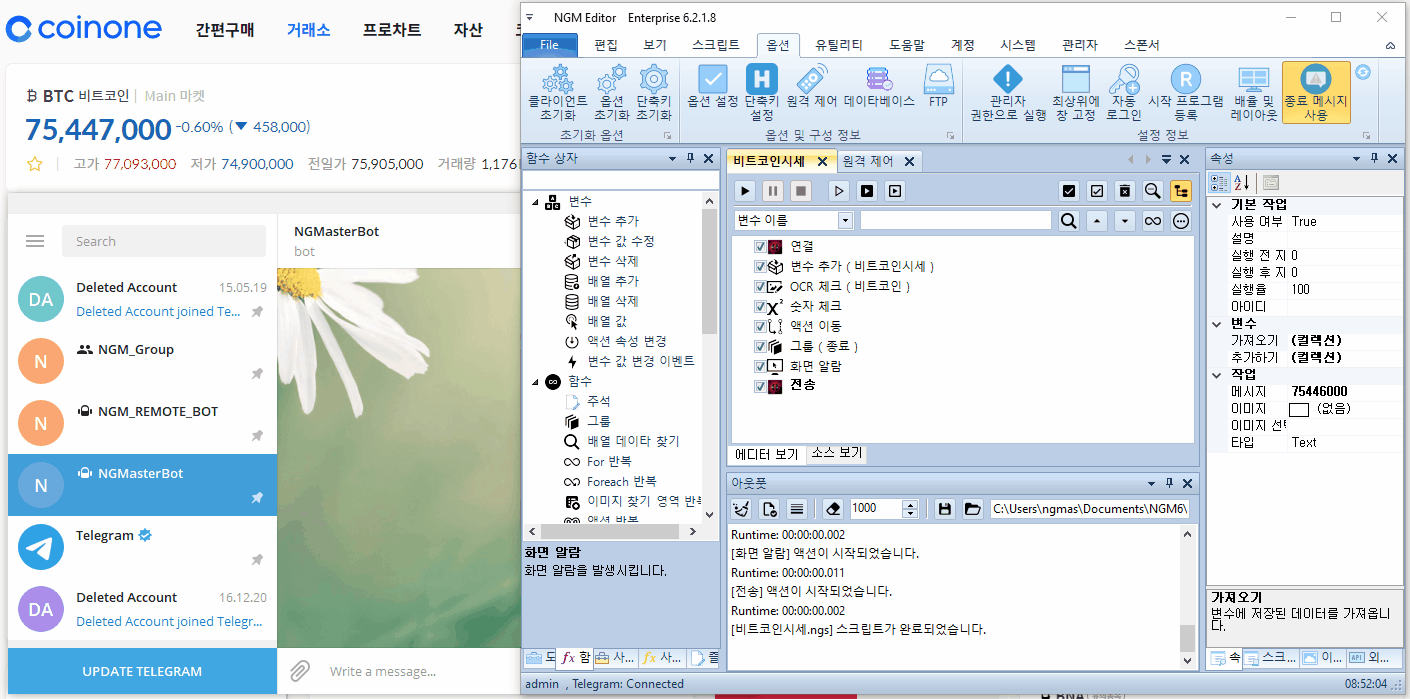Open the FTP settings icon
Screen dimensions: 1410x699
tap(938, 87)
